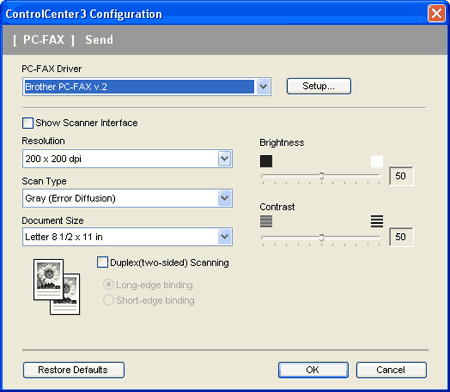Open the PC-FAX driver Setup... button
Viewport: 450px width, 392px height.
coord(319,86)
